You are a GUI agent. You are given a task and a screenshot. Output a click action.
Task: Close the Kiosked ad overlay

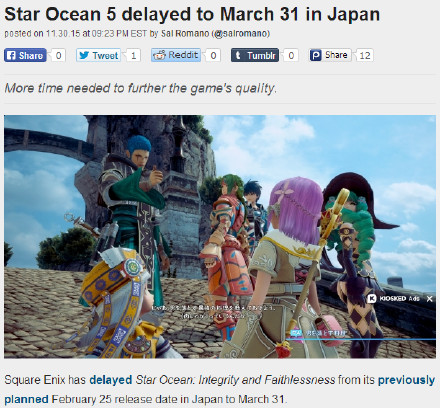(x=430, y=299)
